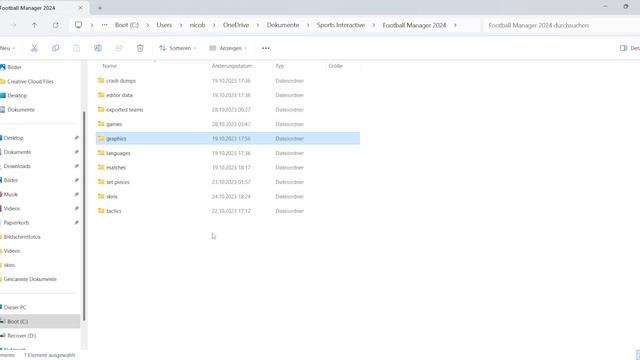Expand chevron after OneDrive breadcrumb
640x360 pixels.
(x=258, y=25)
